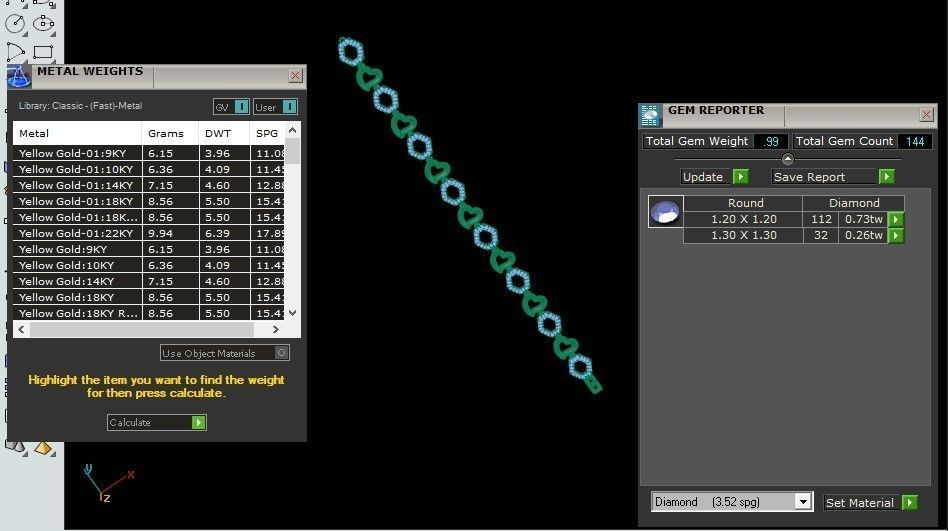Viewport: 948px width, 531px height.
Task: Select the gray cone solids tool
Action: click(x=15, y=448)
